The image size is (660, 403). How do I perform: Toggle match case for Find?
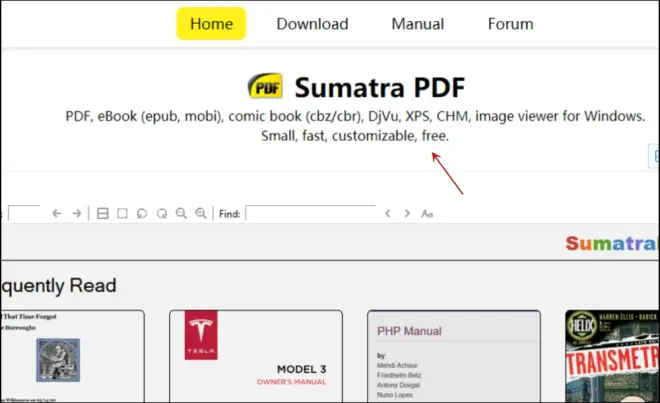pyautogui.click(x=427, y=213)
